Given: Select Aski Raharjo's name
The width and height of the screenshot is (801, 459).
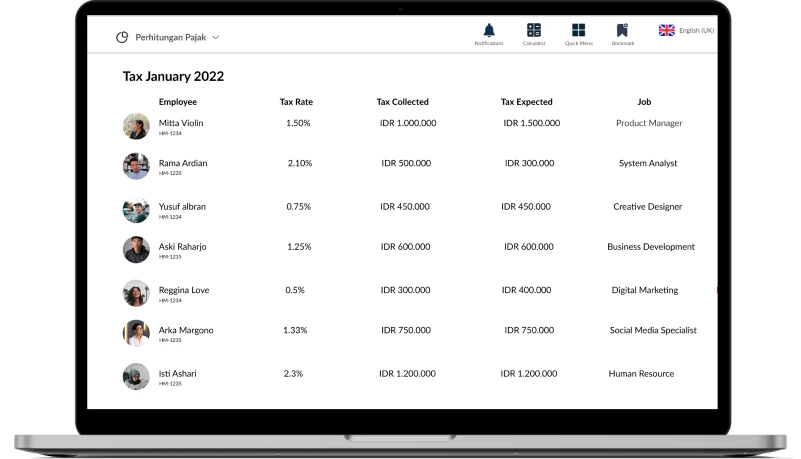Looking at the screenshot, I should (x=182, y=247).
